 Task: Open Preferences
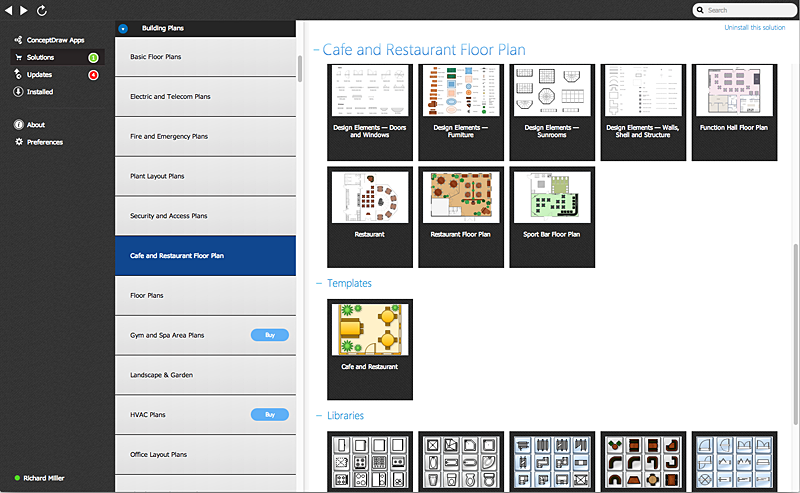click(x=45, y=142)
